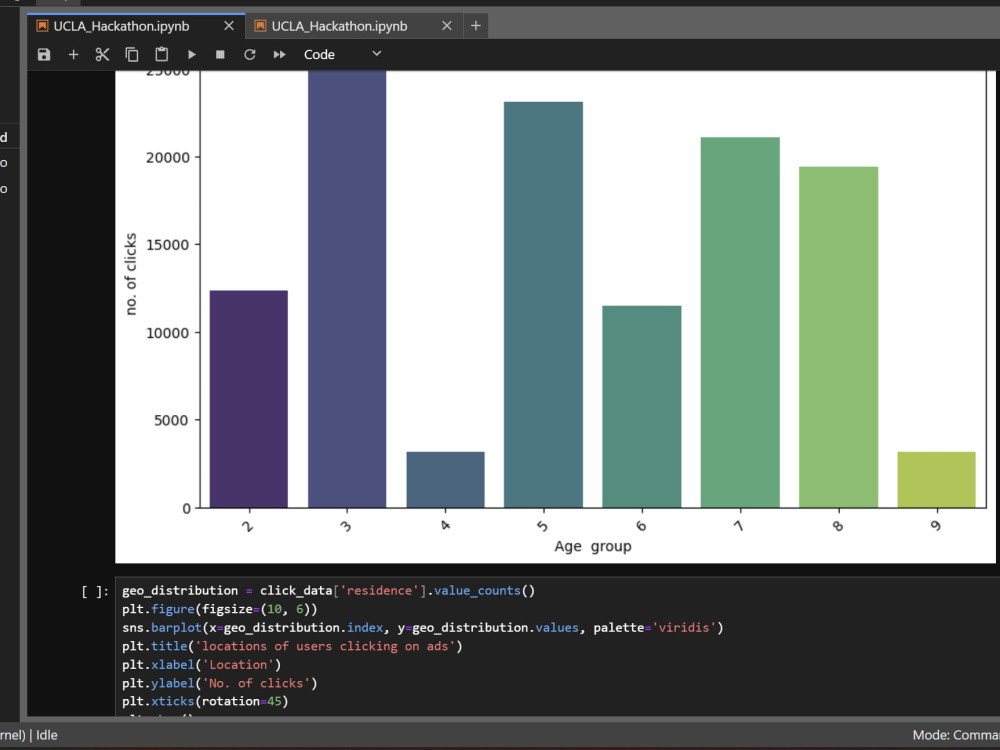Click the tallest bar for age group 3
This screenshot has height=750, width=1000.
pyautogui.click(x=347, y=290)
